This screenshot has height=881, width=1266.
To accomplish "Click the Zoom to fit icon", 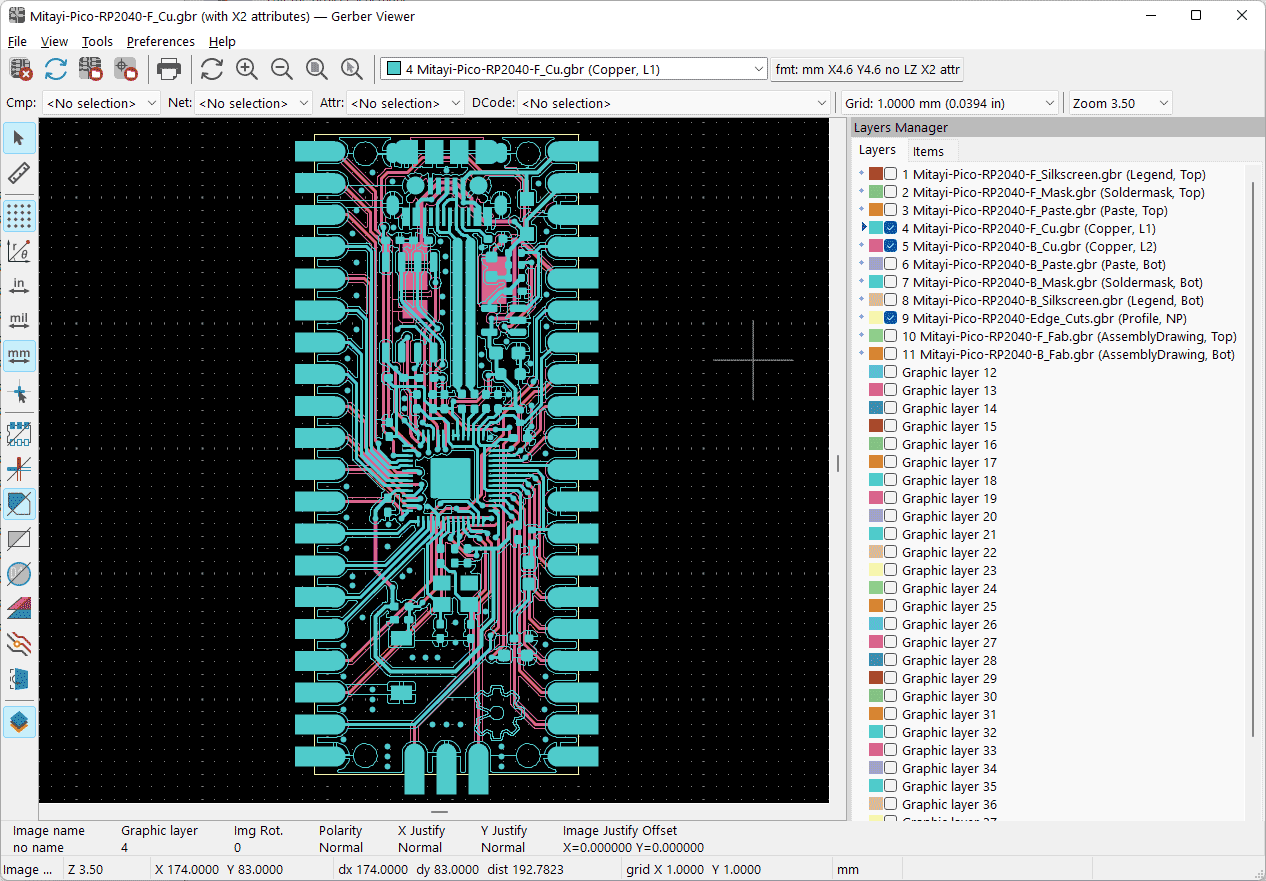I will coord(317,69).
